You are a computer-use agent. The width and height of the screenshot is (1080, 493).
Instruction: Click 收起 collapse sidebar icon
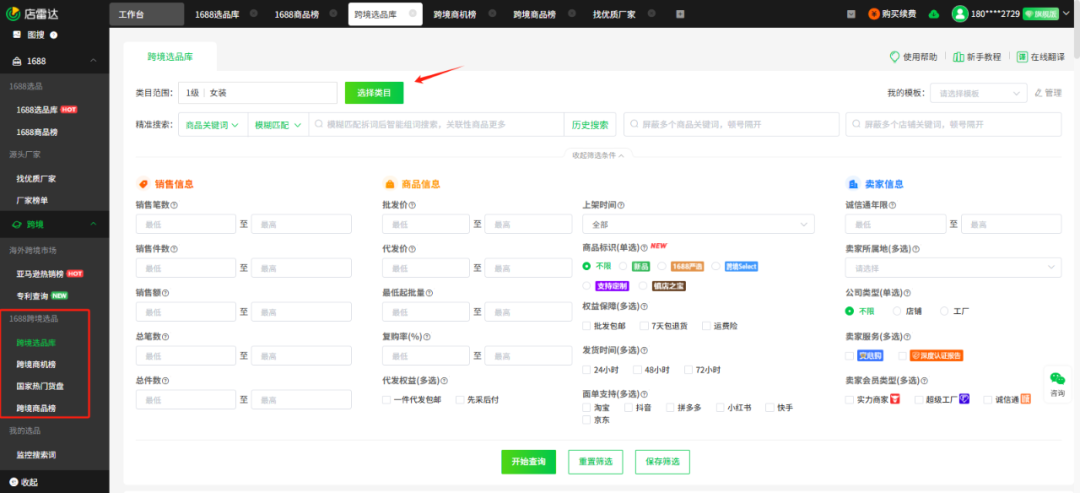click(x=14, y=482)
